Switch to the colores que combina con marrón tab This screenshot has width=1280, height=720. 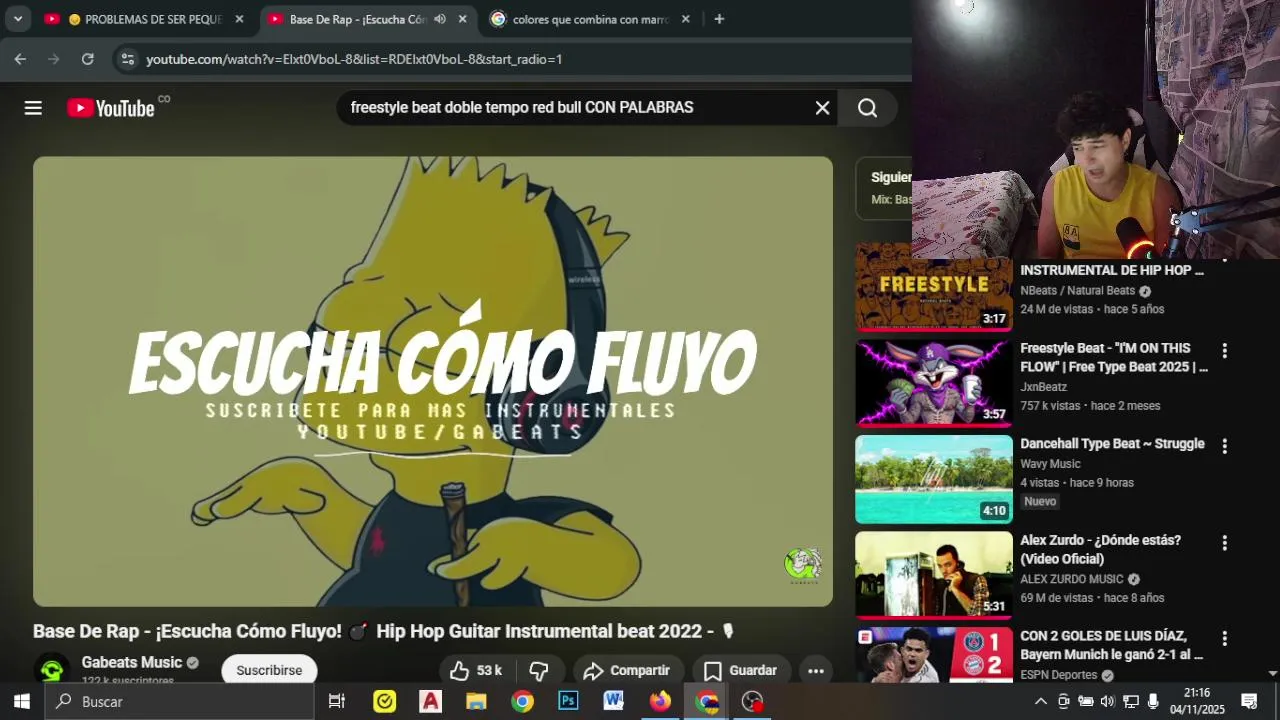(590, 19)
